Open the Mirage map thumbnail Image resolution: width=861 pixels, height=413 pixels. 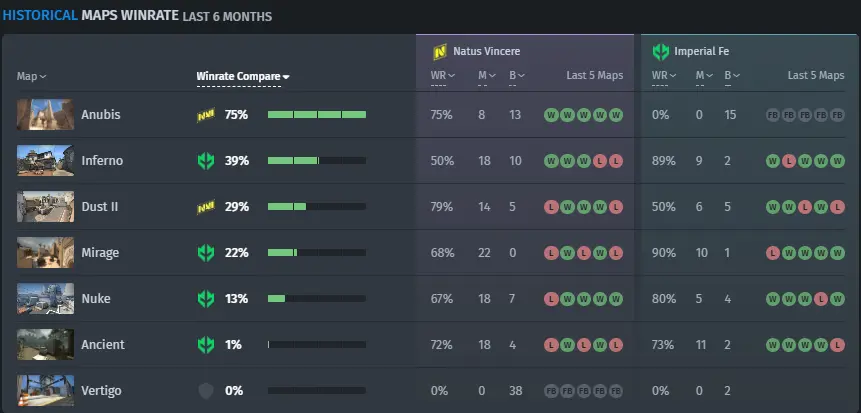point(45,253)
